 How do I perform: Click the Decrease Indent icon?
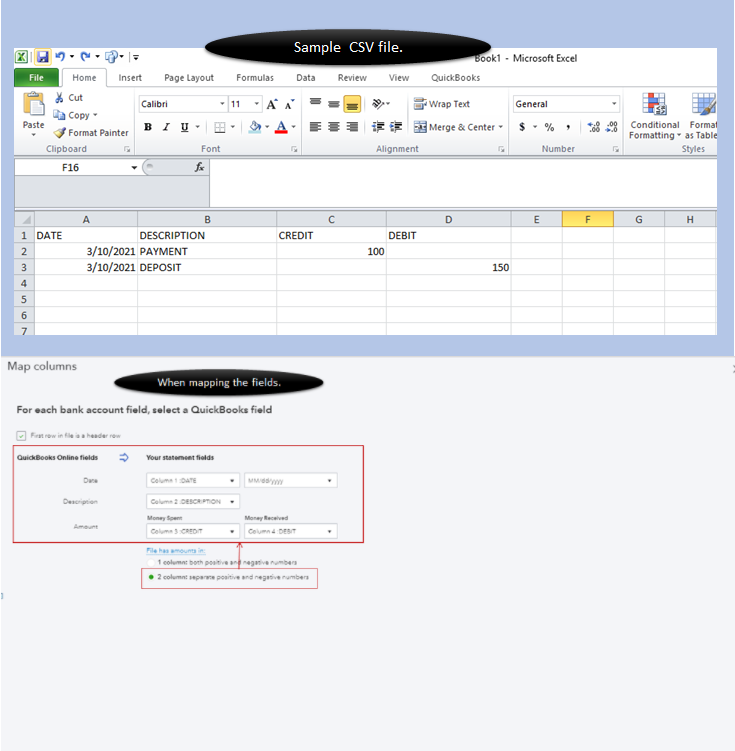[x=378, y=126]
